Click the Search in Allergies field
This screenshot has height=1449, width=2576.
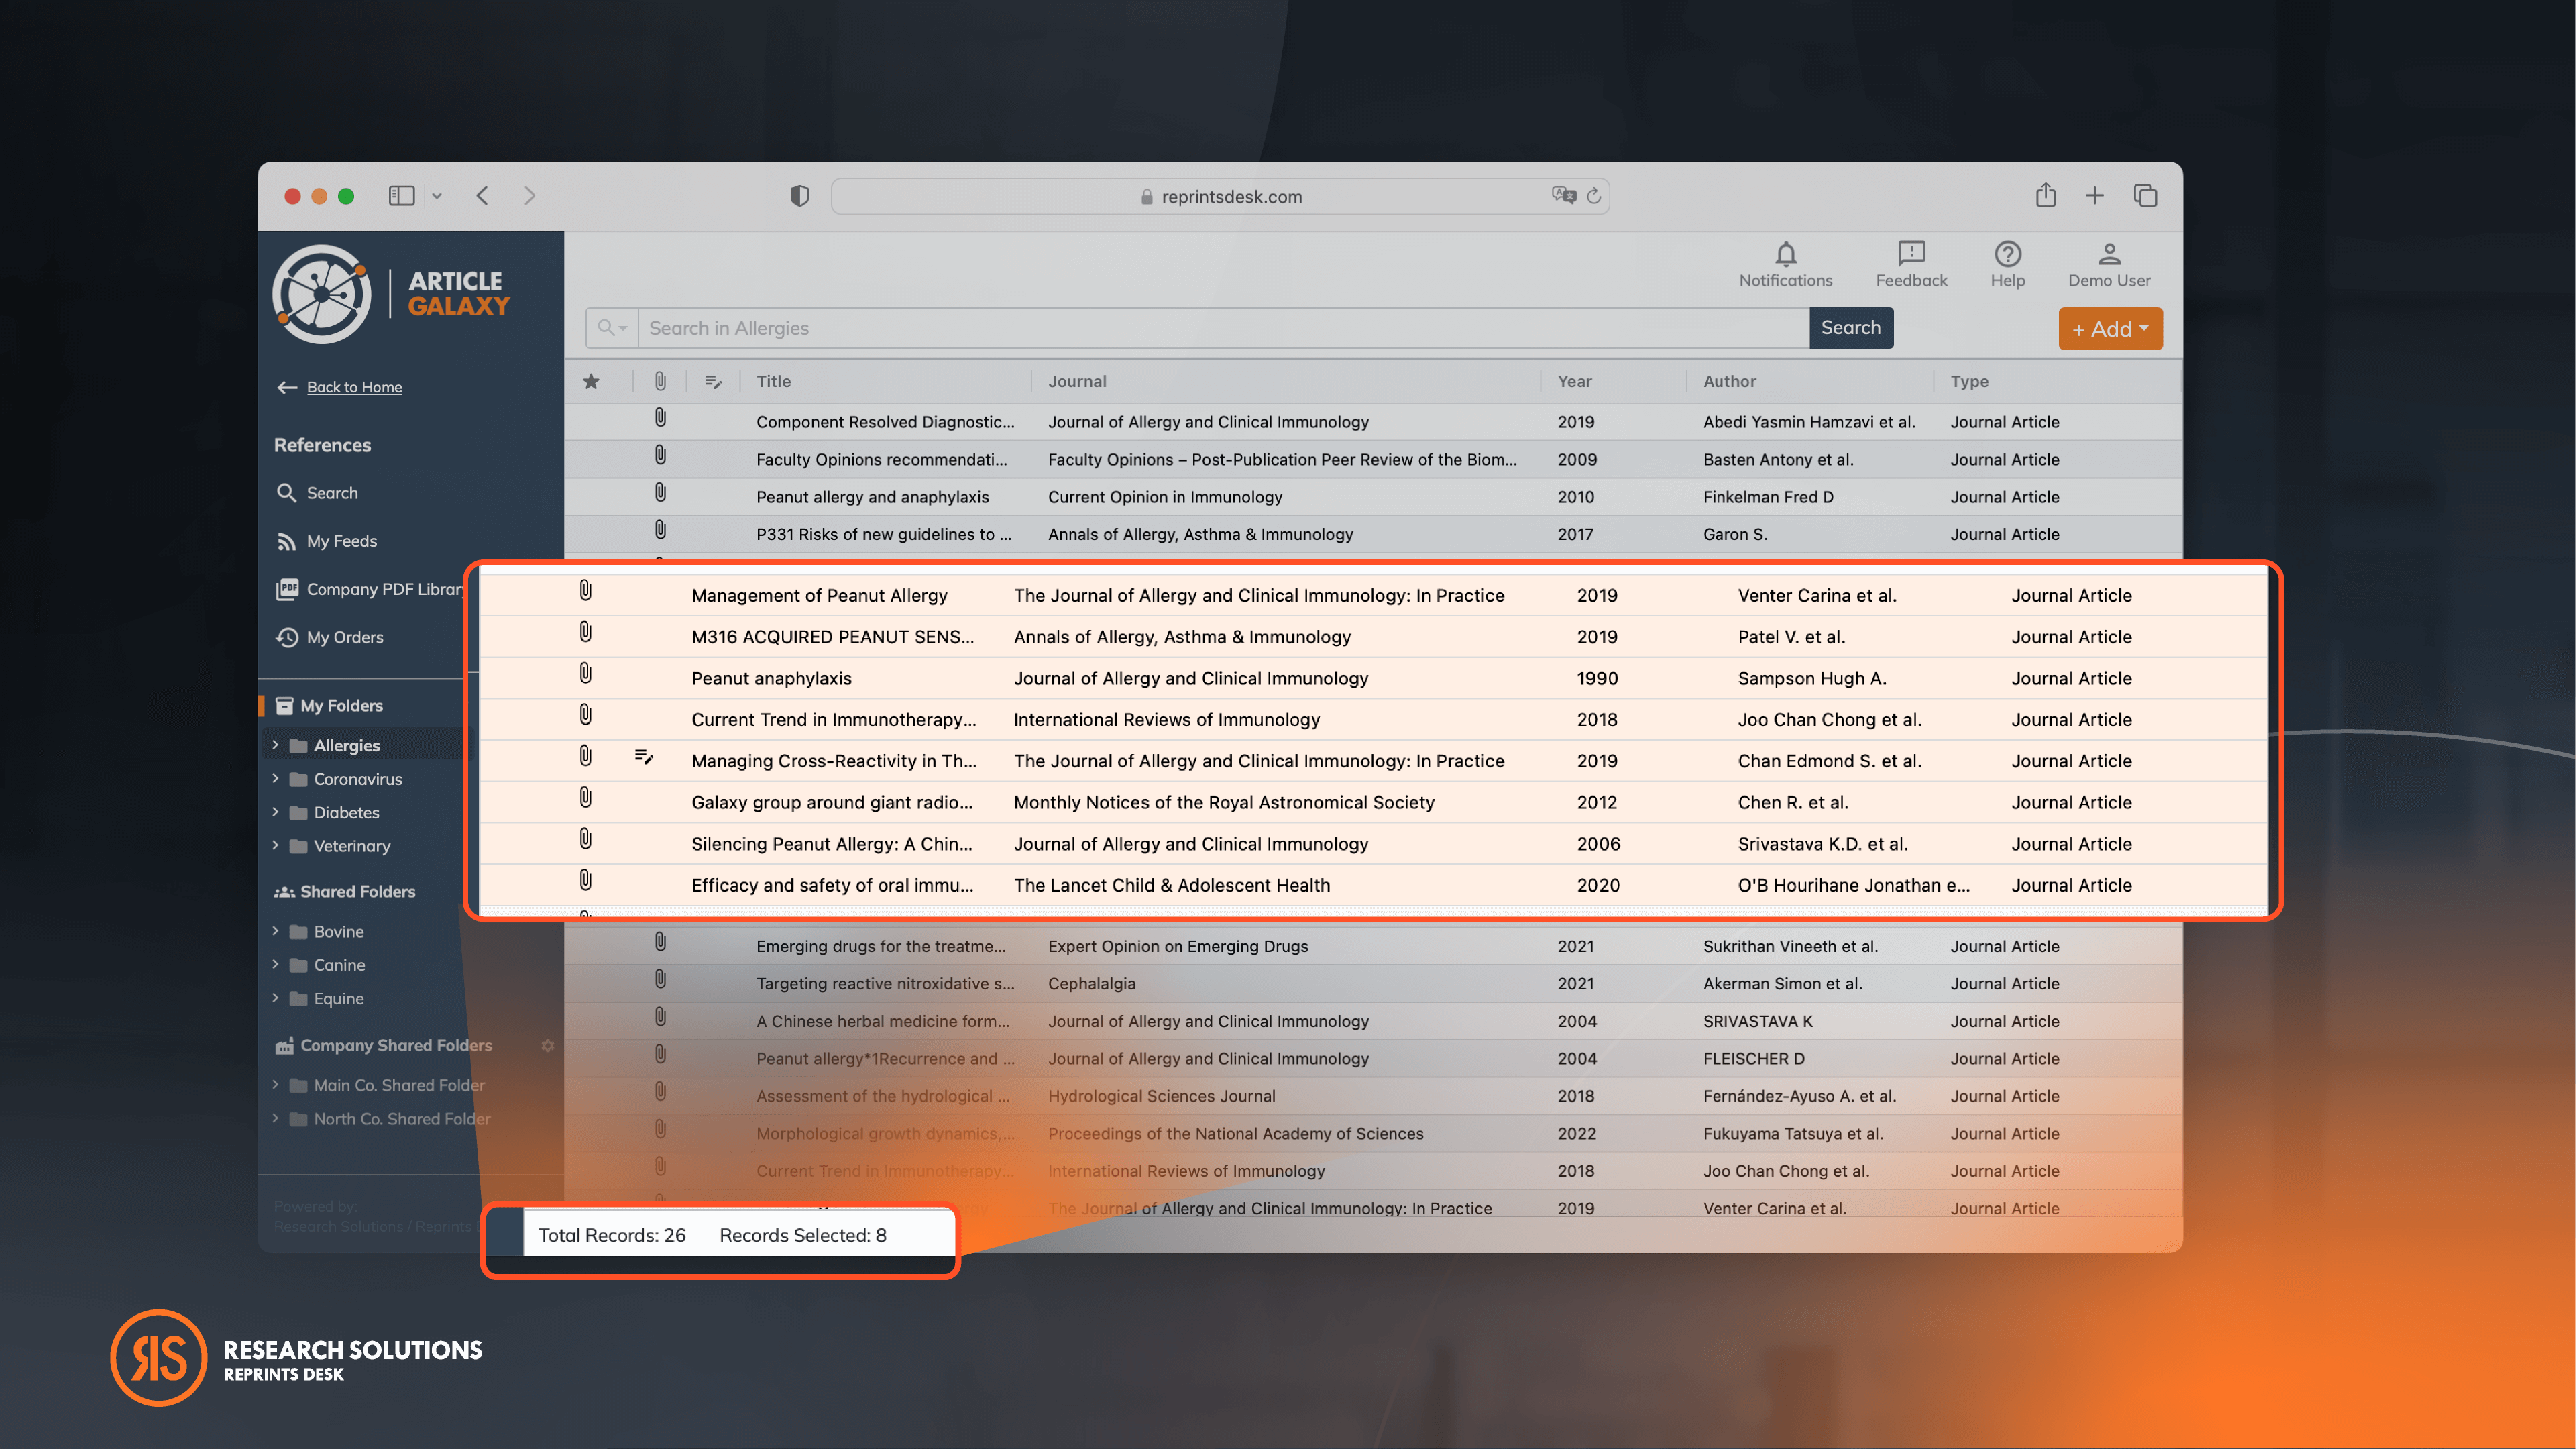1223,328
